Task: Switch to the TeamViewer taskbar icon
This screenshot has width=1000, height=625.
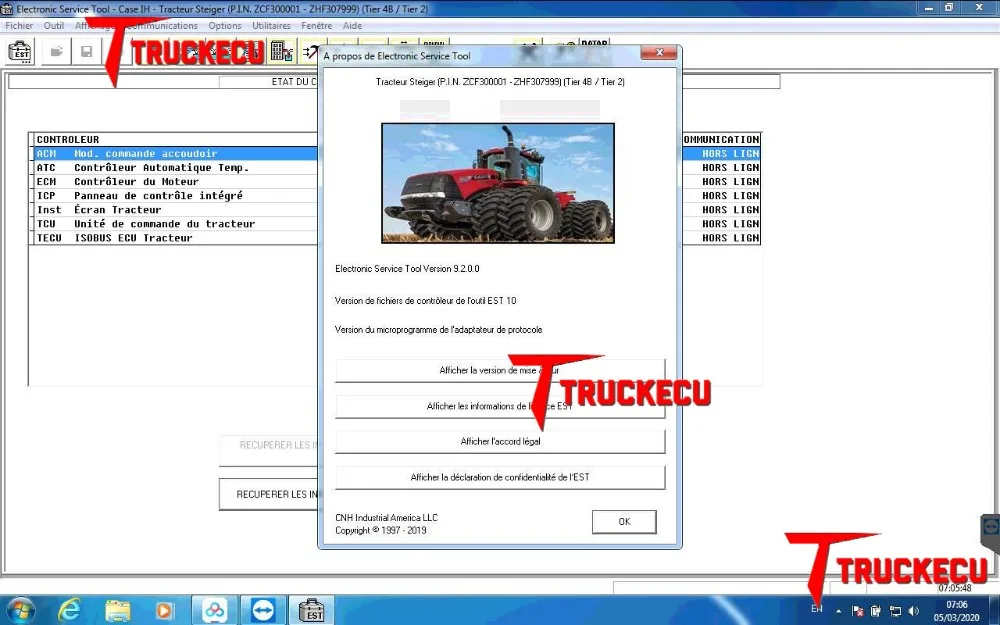Action: 263,610
